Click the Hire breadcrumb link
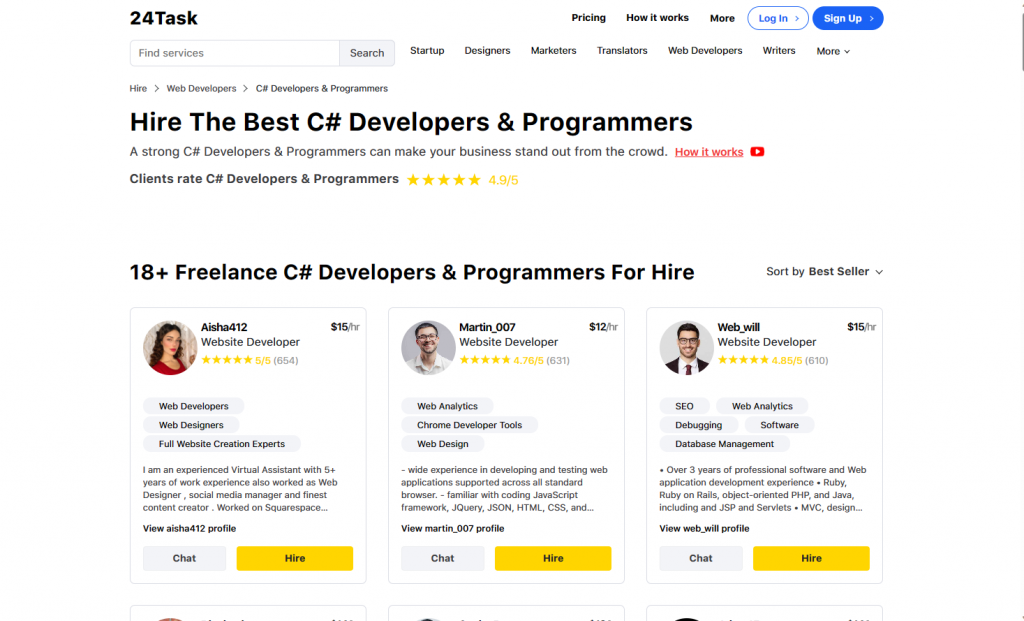This screenshot has height=621, width=1024. [x=138, y=88]
